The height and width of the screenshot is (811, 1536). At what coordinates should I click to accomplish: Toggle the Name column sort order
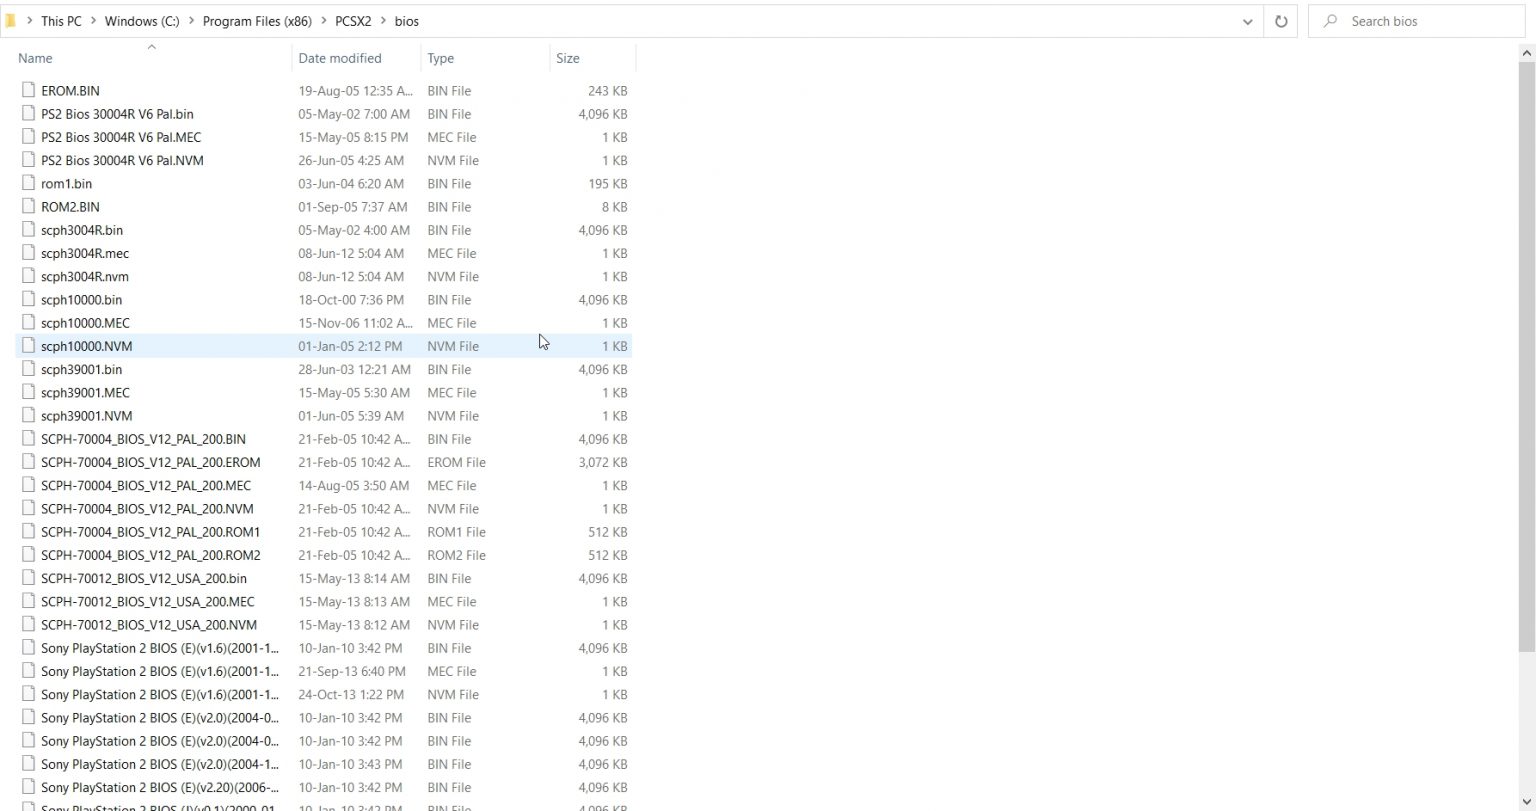pos(35,58)
